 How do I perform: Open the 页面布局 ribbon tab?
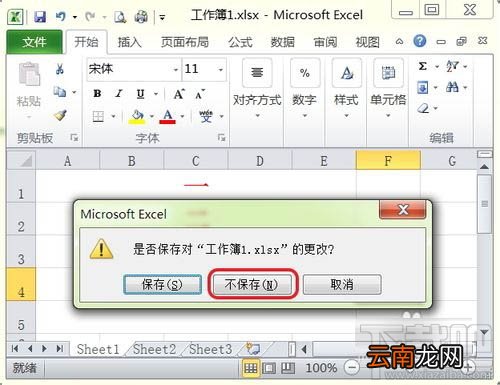pyautogui.click(x=185, y=42)
